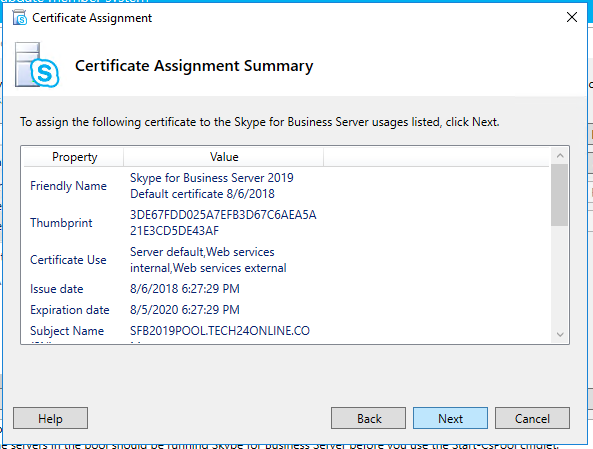Select the Expiration date property label
Viewport: 593px width, 449px height.
[x=70, y=310]
